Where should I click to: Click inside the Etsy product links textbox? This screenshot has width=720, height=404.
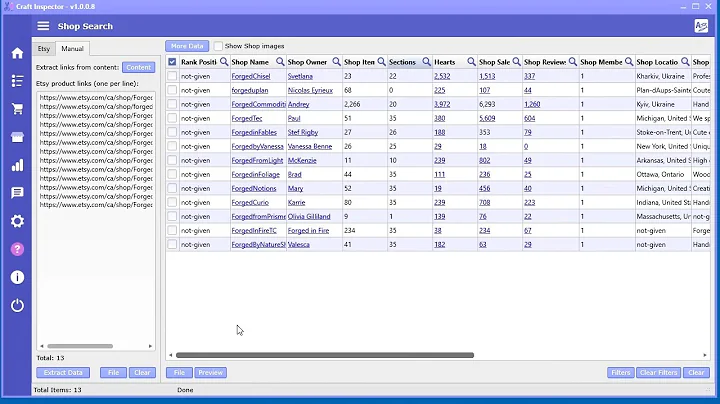[x=96, y=220]
